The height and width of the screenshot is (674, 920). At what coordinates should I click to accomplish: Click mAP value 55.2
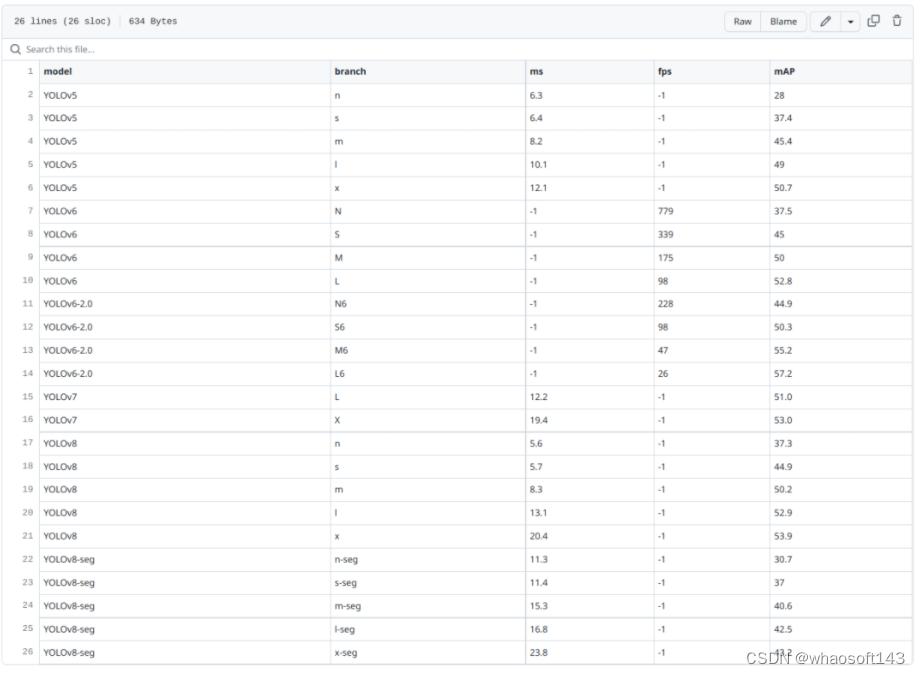[x=783, y=351]
